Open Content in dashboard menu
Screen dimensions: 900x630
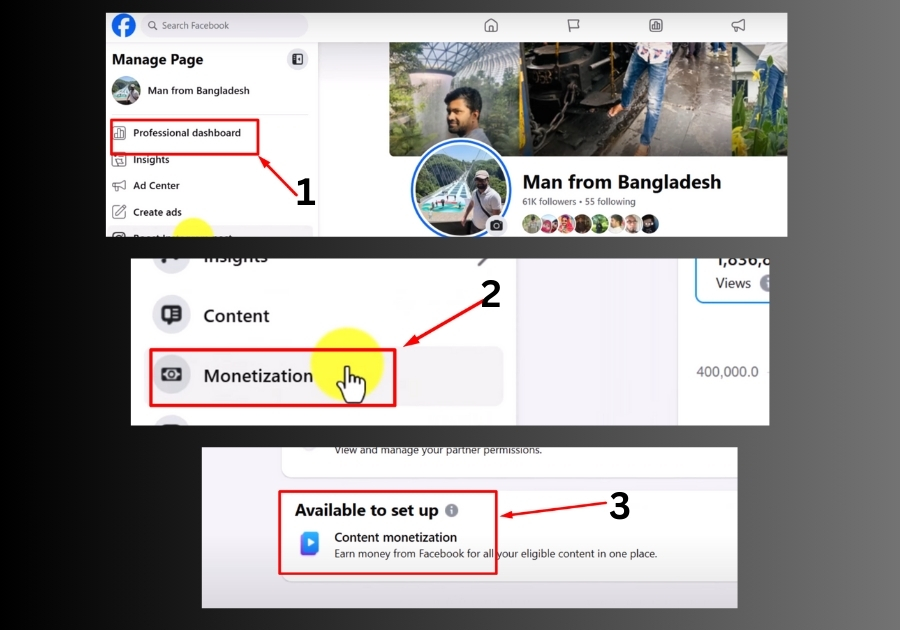[236, 316]
